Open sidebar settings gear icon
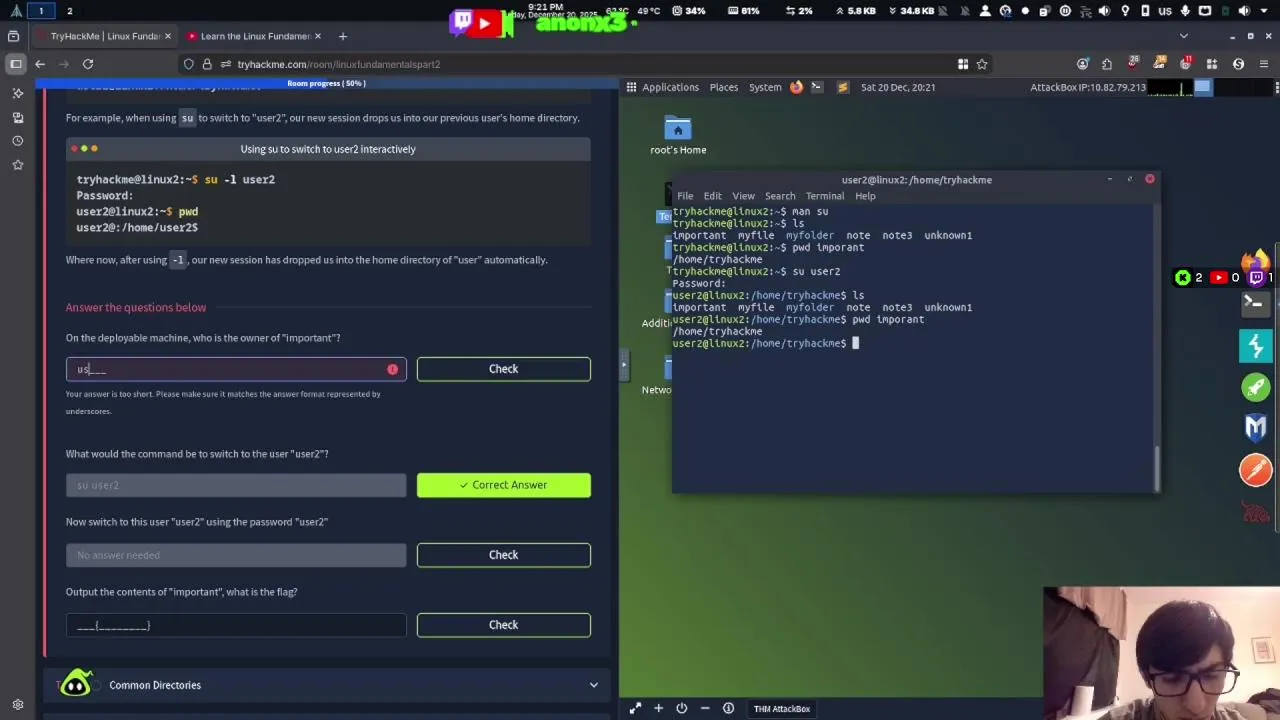 (17, 705)
